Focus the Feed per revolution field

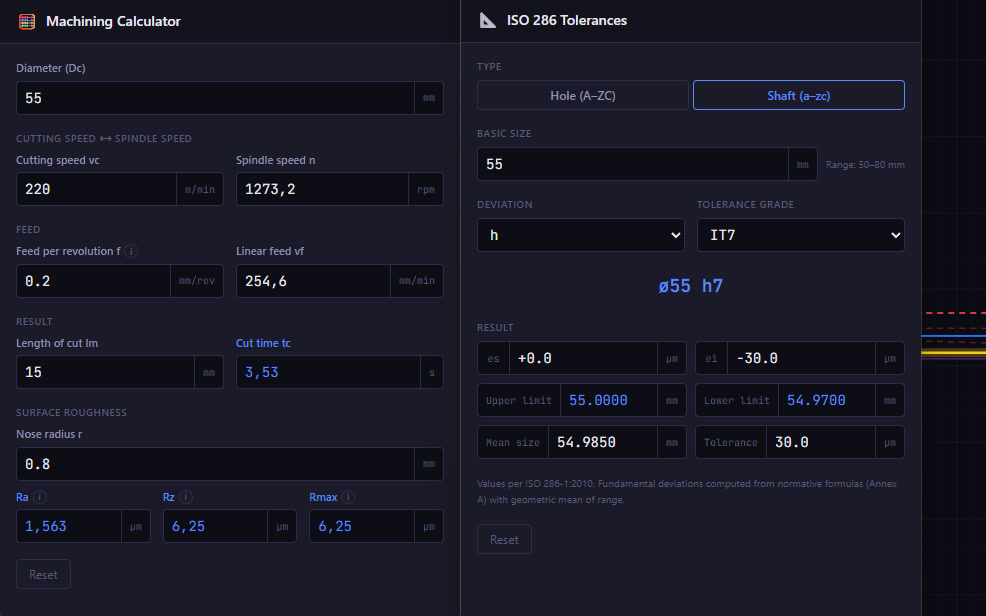coord(93,281)
